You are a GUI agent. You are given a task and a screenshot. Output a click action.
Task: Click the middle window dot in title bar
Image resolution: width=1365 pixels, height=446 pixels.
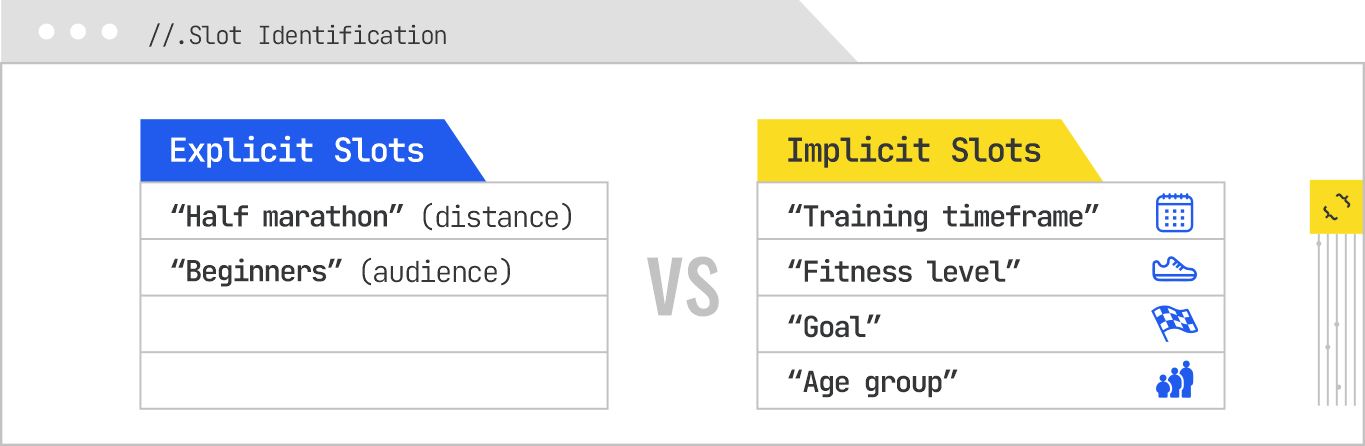click(x=78, y=32)
